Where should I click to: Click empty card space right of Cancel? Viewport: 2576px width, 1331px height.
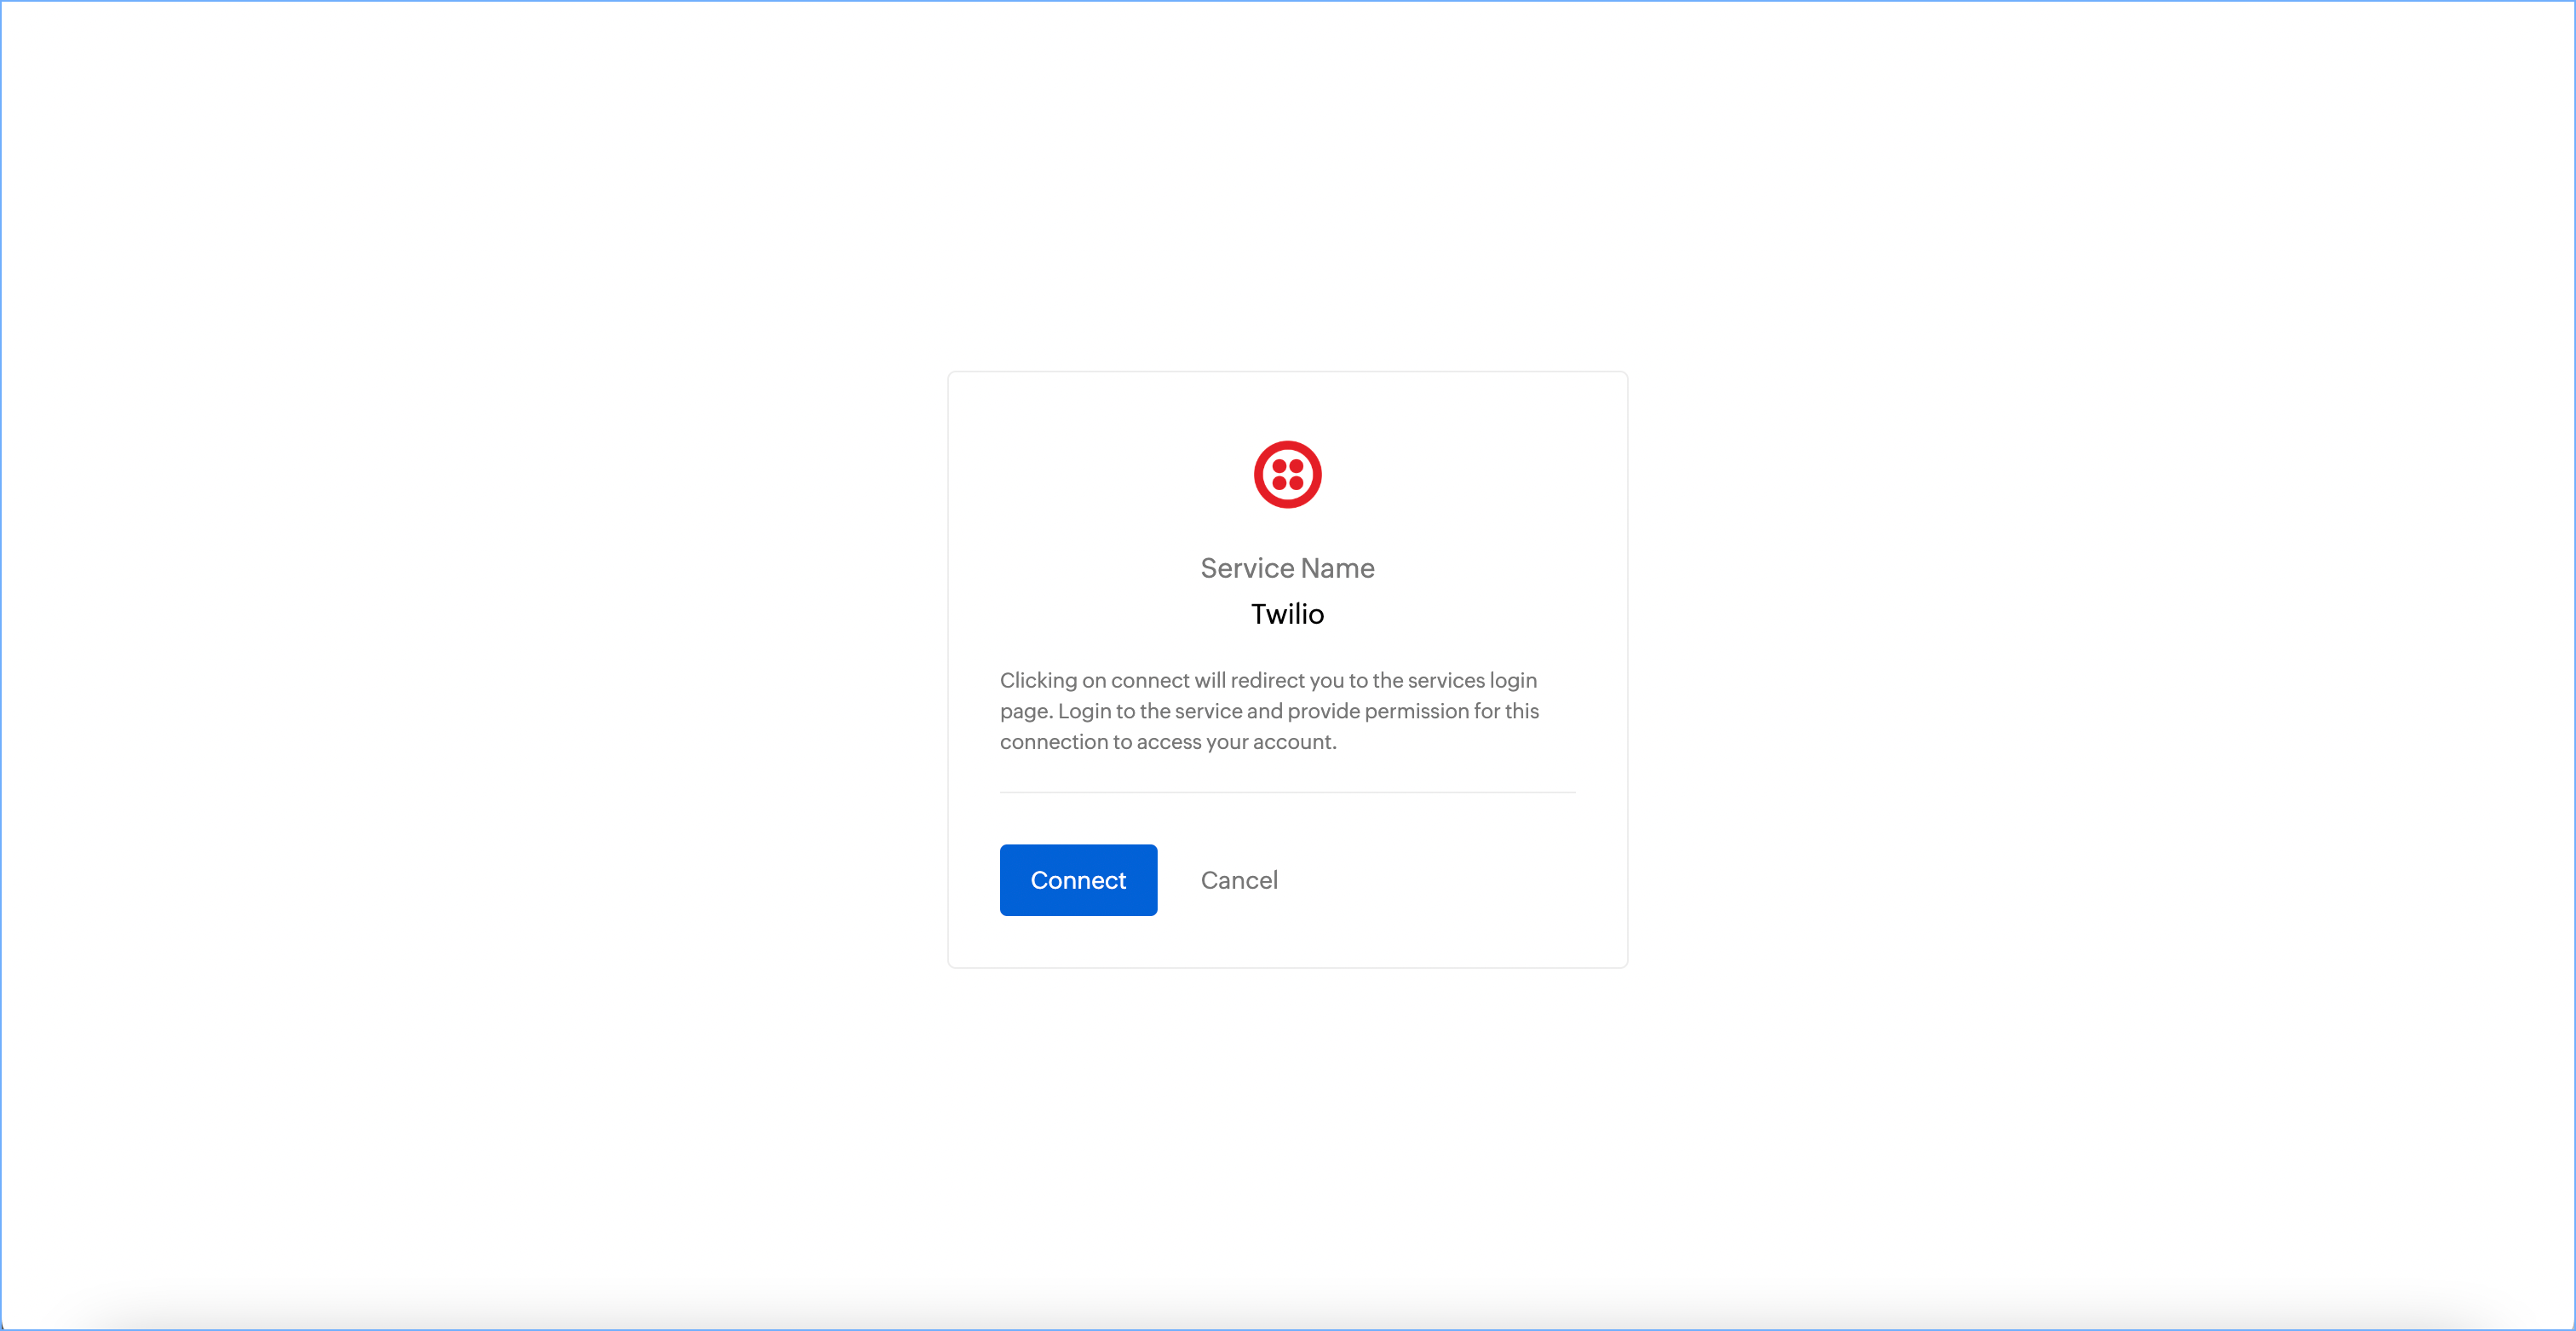(1450, 880)
